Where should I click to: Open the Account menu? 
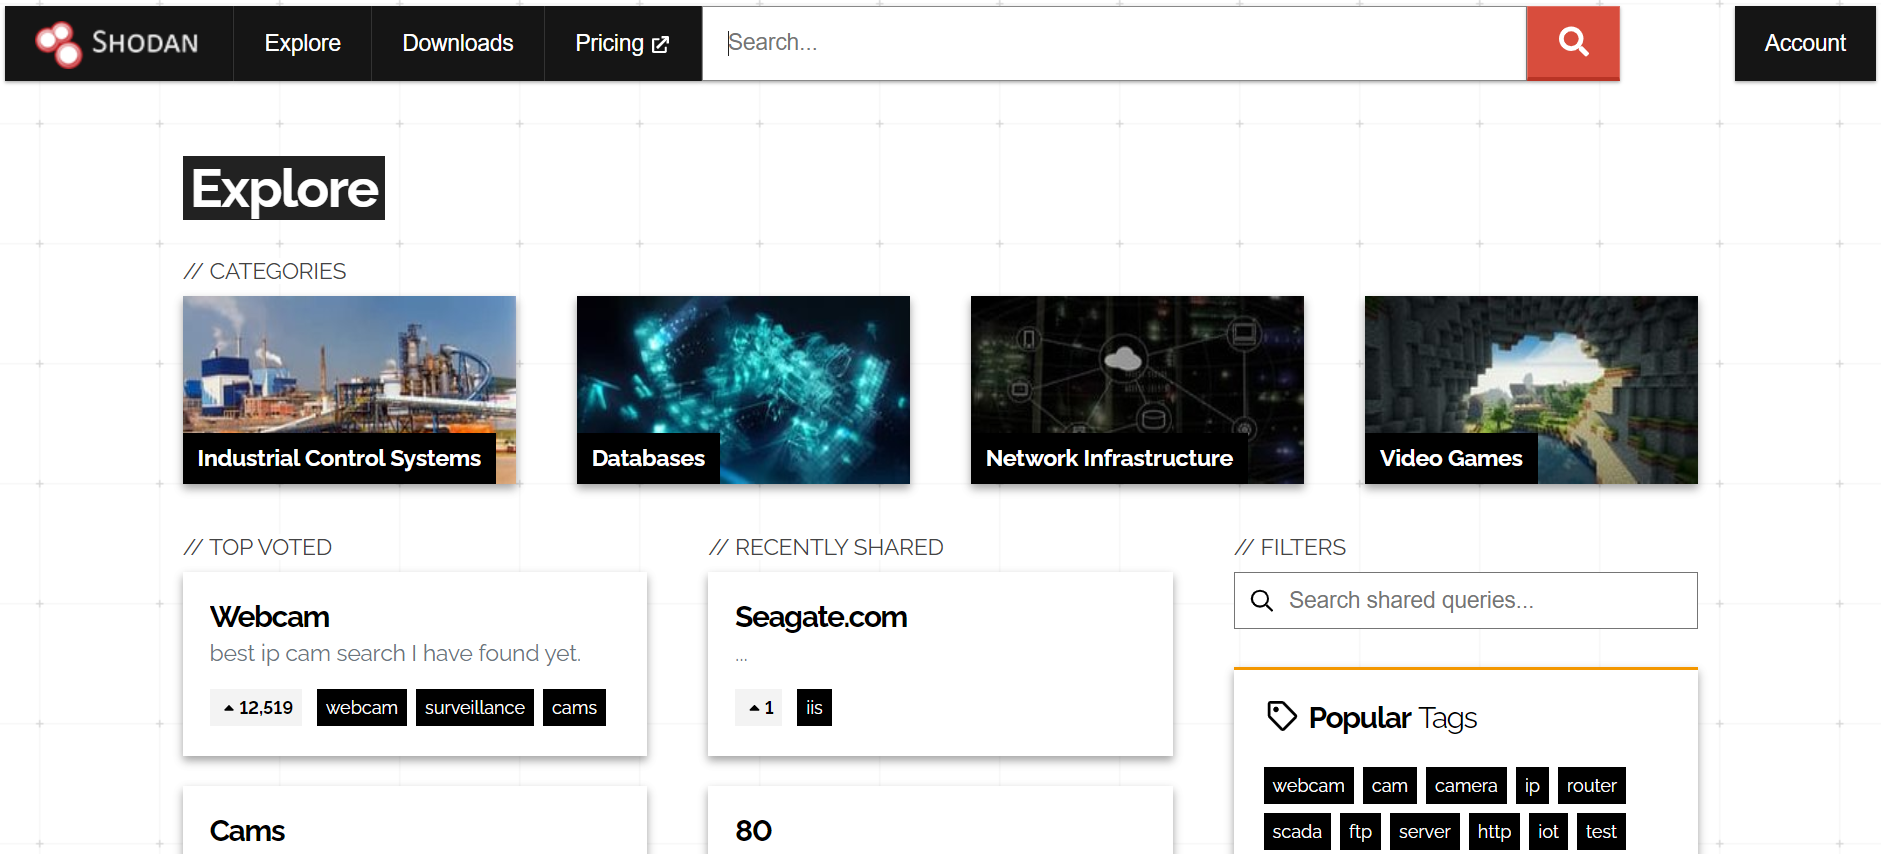coord(1805,43)
